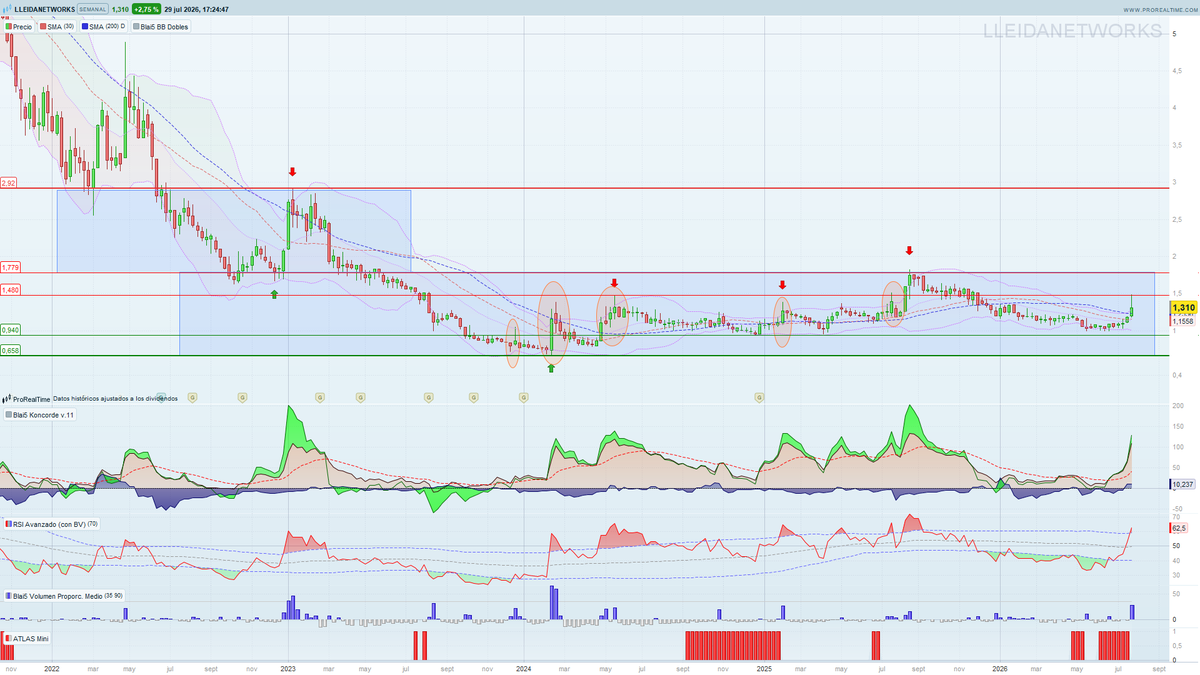Click the 2,5 value on the price axis

click(1177, 218)
